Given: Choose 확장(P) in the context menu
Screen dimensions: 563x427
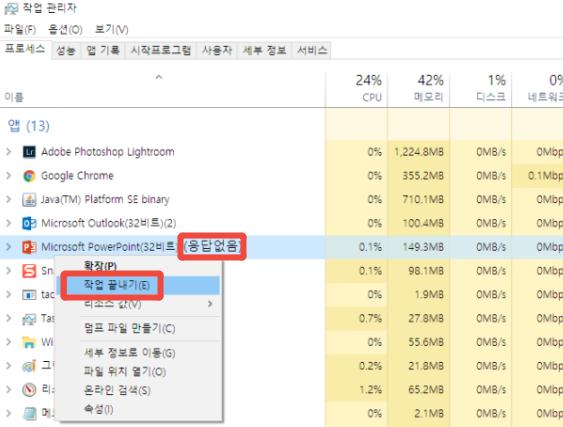Looking at the screenshot, I should [x=139, y=266].
